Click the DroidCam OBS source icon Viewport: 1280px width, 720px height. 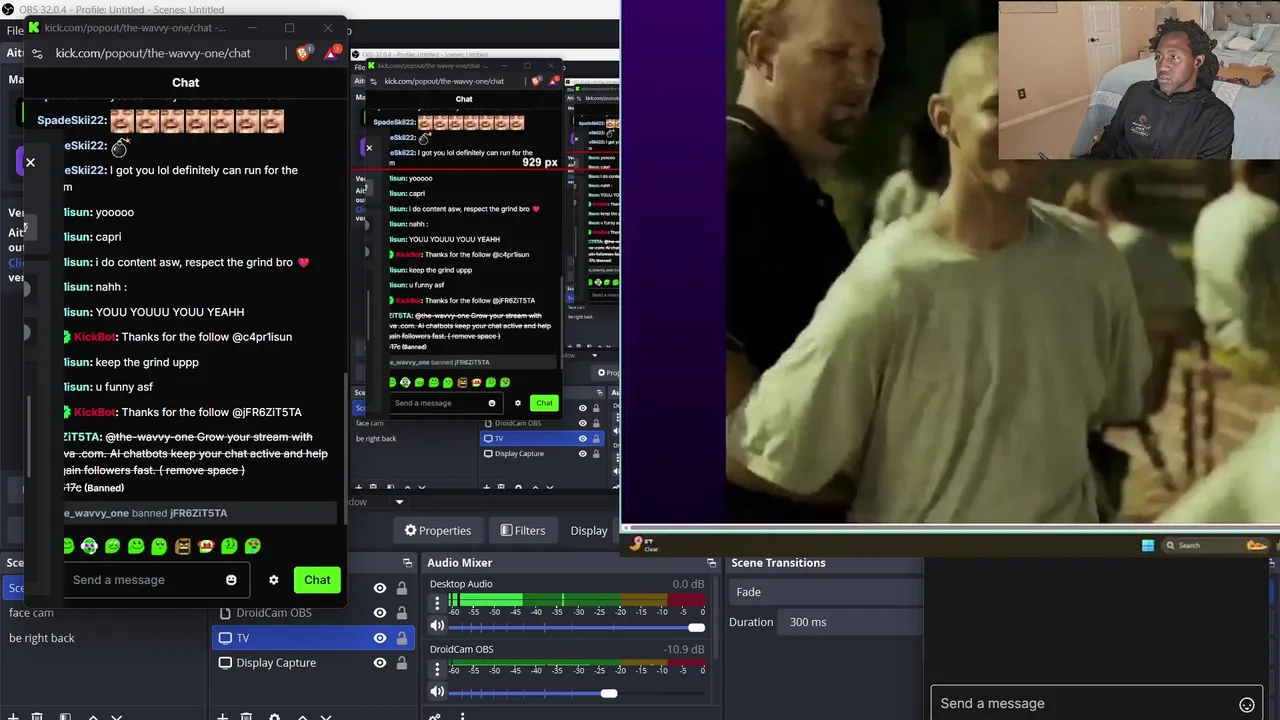pos(225,613)
